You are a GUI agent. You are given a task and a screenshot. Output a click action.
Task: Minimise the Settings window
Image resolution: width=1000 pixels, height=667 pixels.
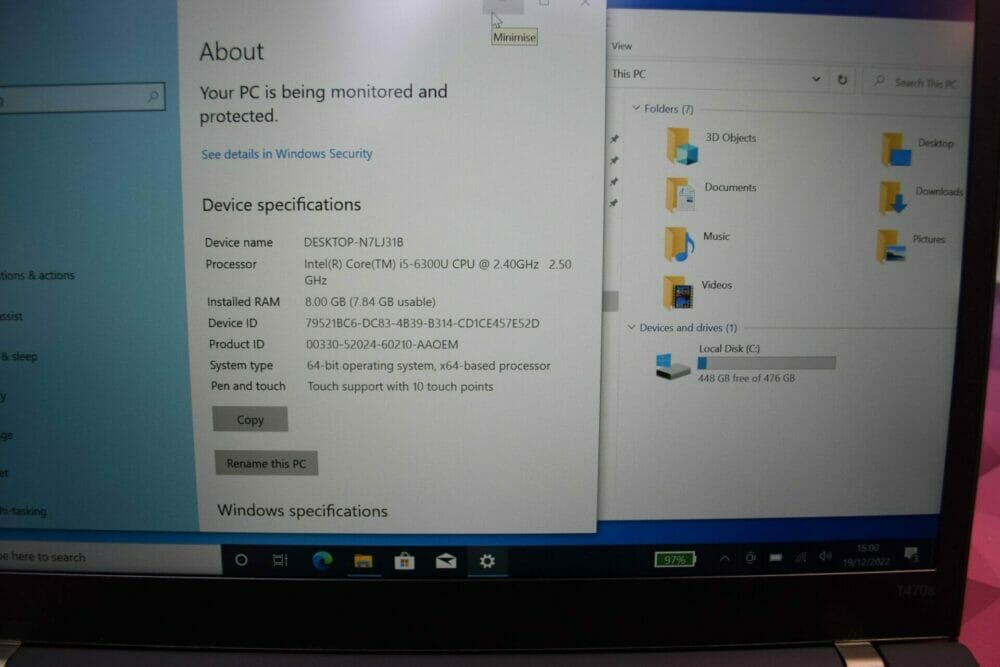point(503,5)
